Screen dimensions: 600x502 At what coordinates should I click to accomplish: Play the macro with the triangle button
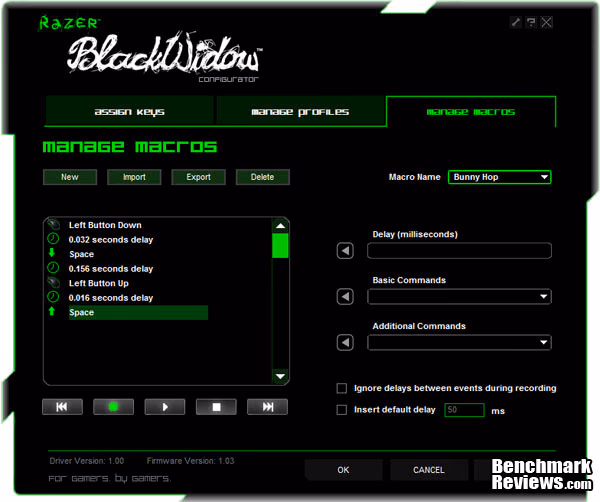click(165, 407)
